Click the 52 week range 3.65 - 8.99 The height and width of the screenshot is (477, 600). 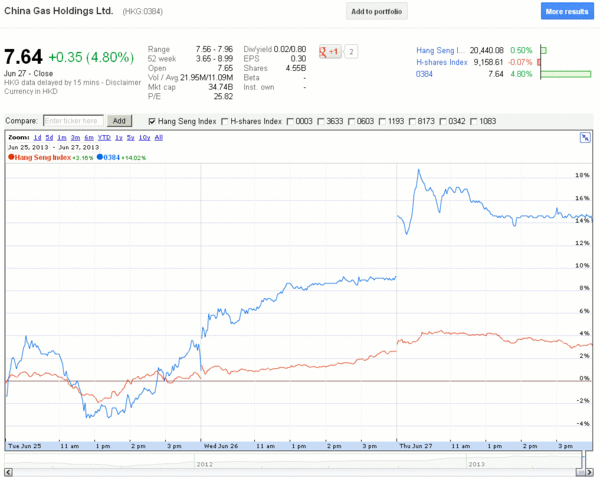pyautogui.click(x=214, y=59)
